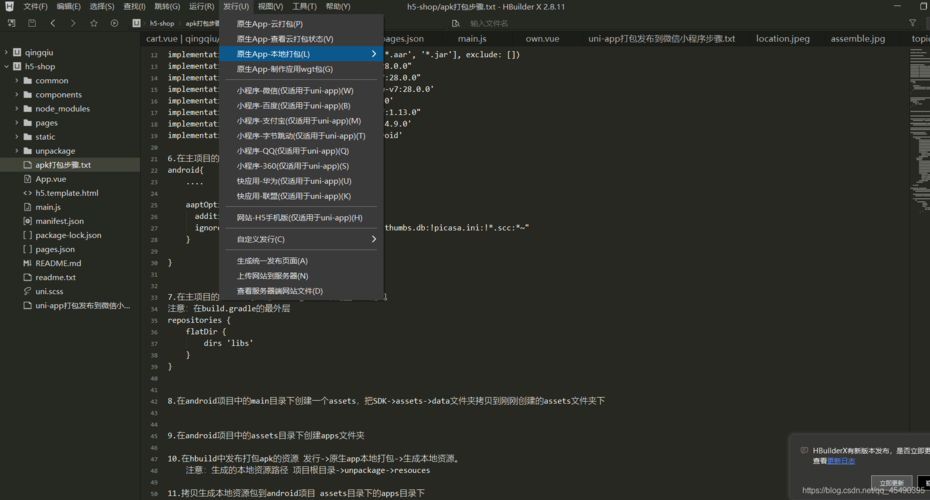
Task: Click h5-shop in the breadcrumb path
Action: 162,23
